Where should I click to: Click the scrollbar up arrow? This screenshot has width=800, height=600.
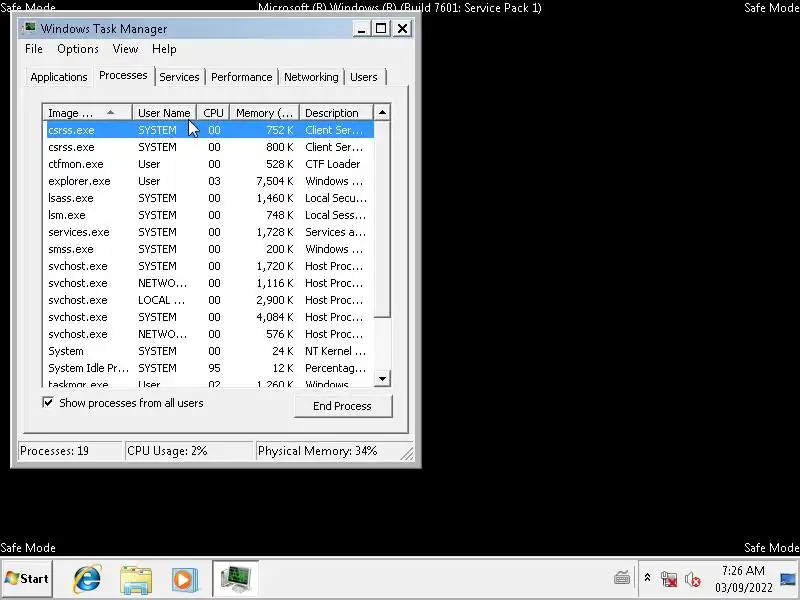click(x=382, y=112)
